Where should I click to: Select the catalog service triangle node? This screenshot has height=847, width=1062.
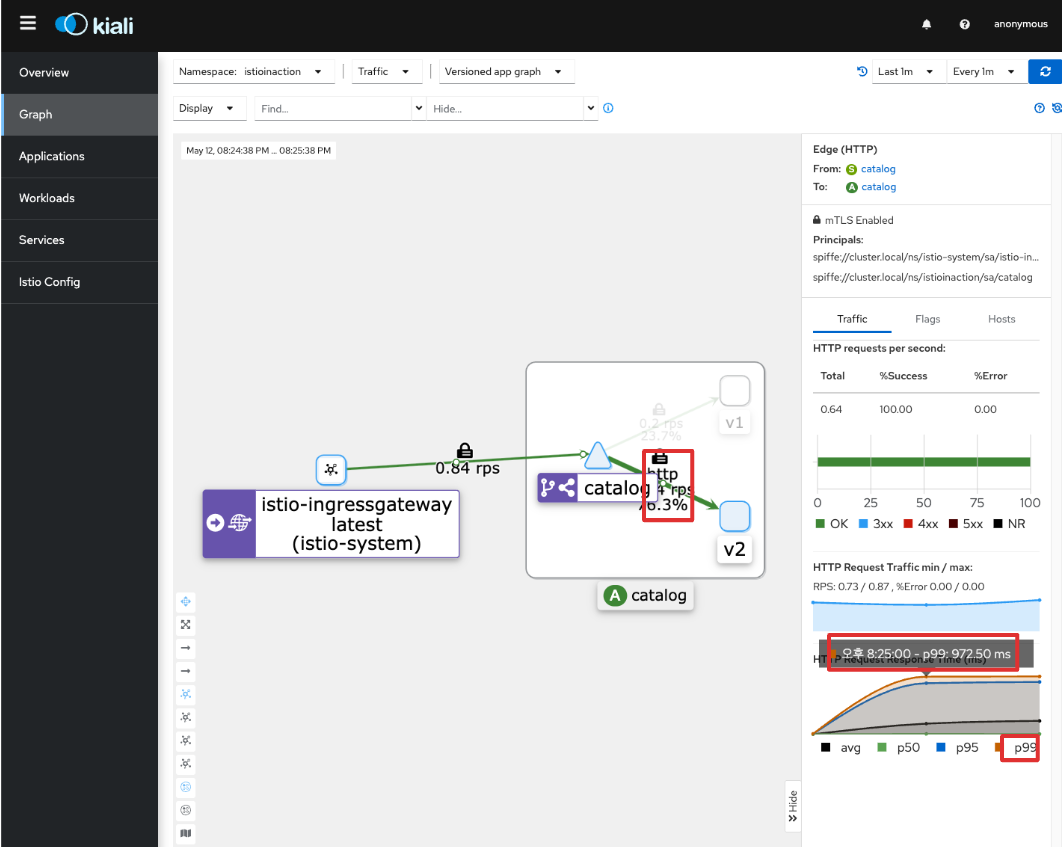[x=597, y=456]
